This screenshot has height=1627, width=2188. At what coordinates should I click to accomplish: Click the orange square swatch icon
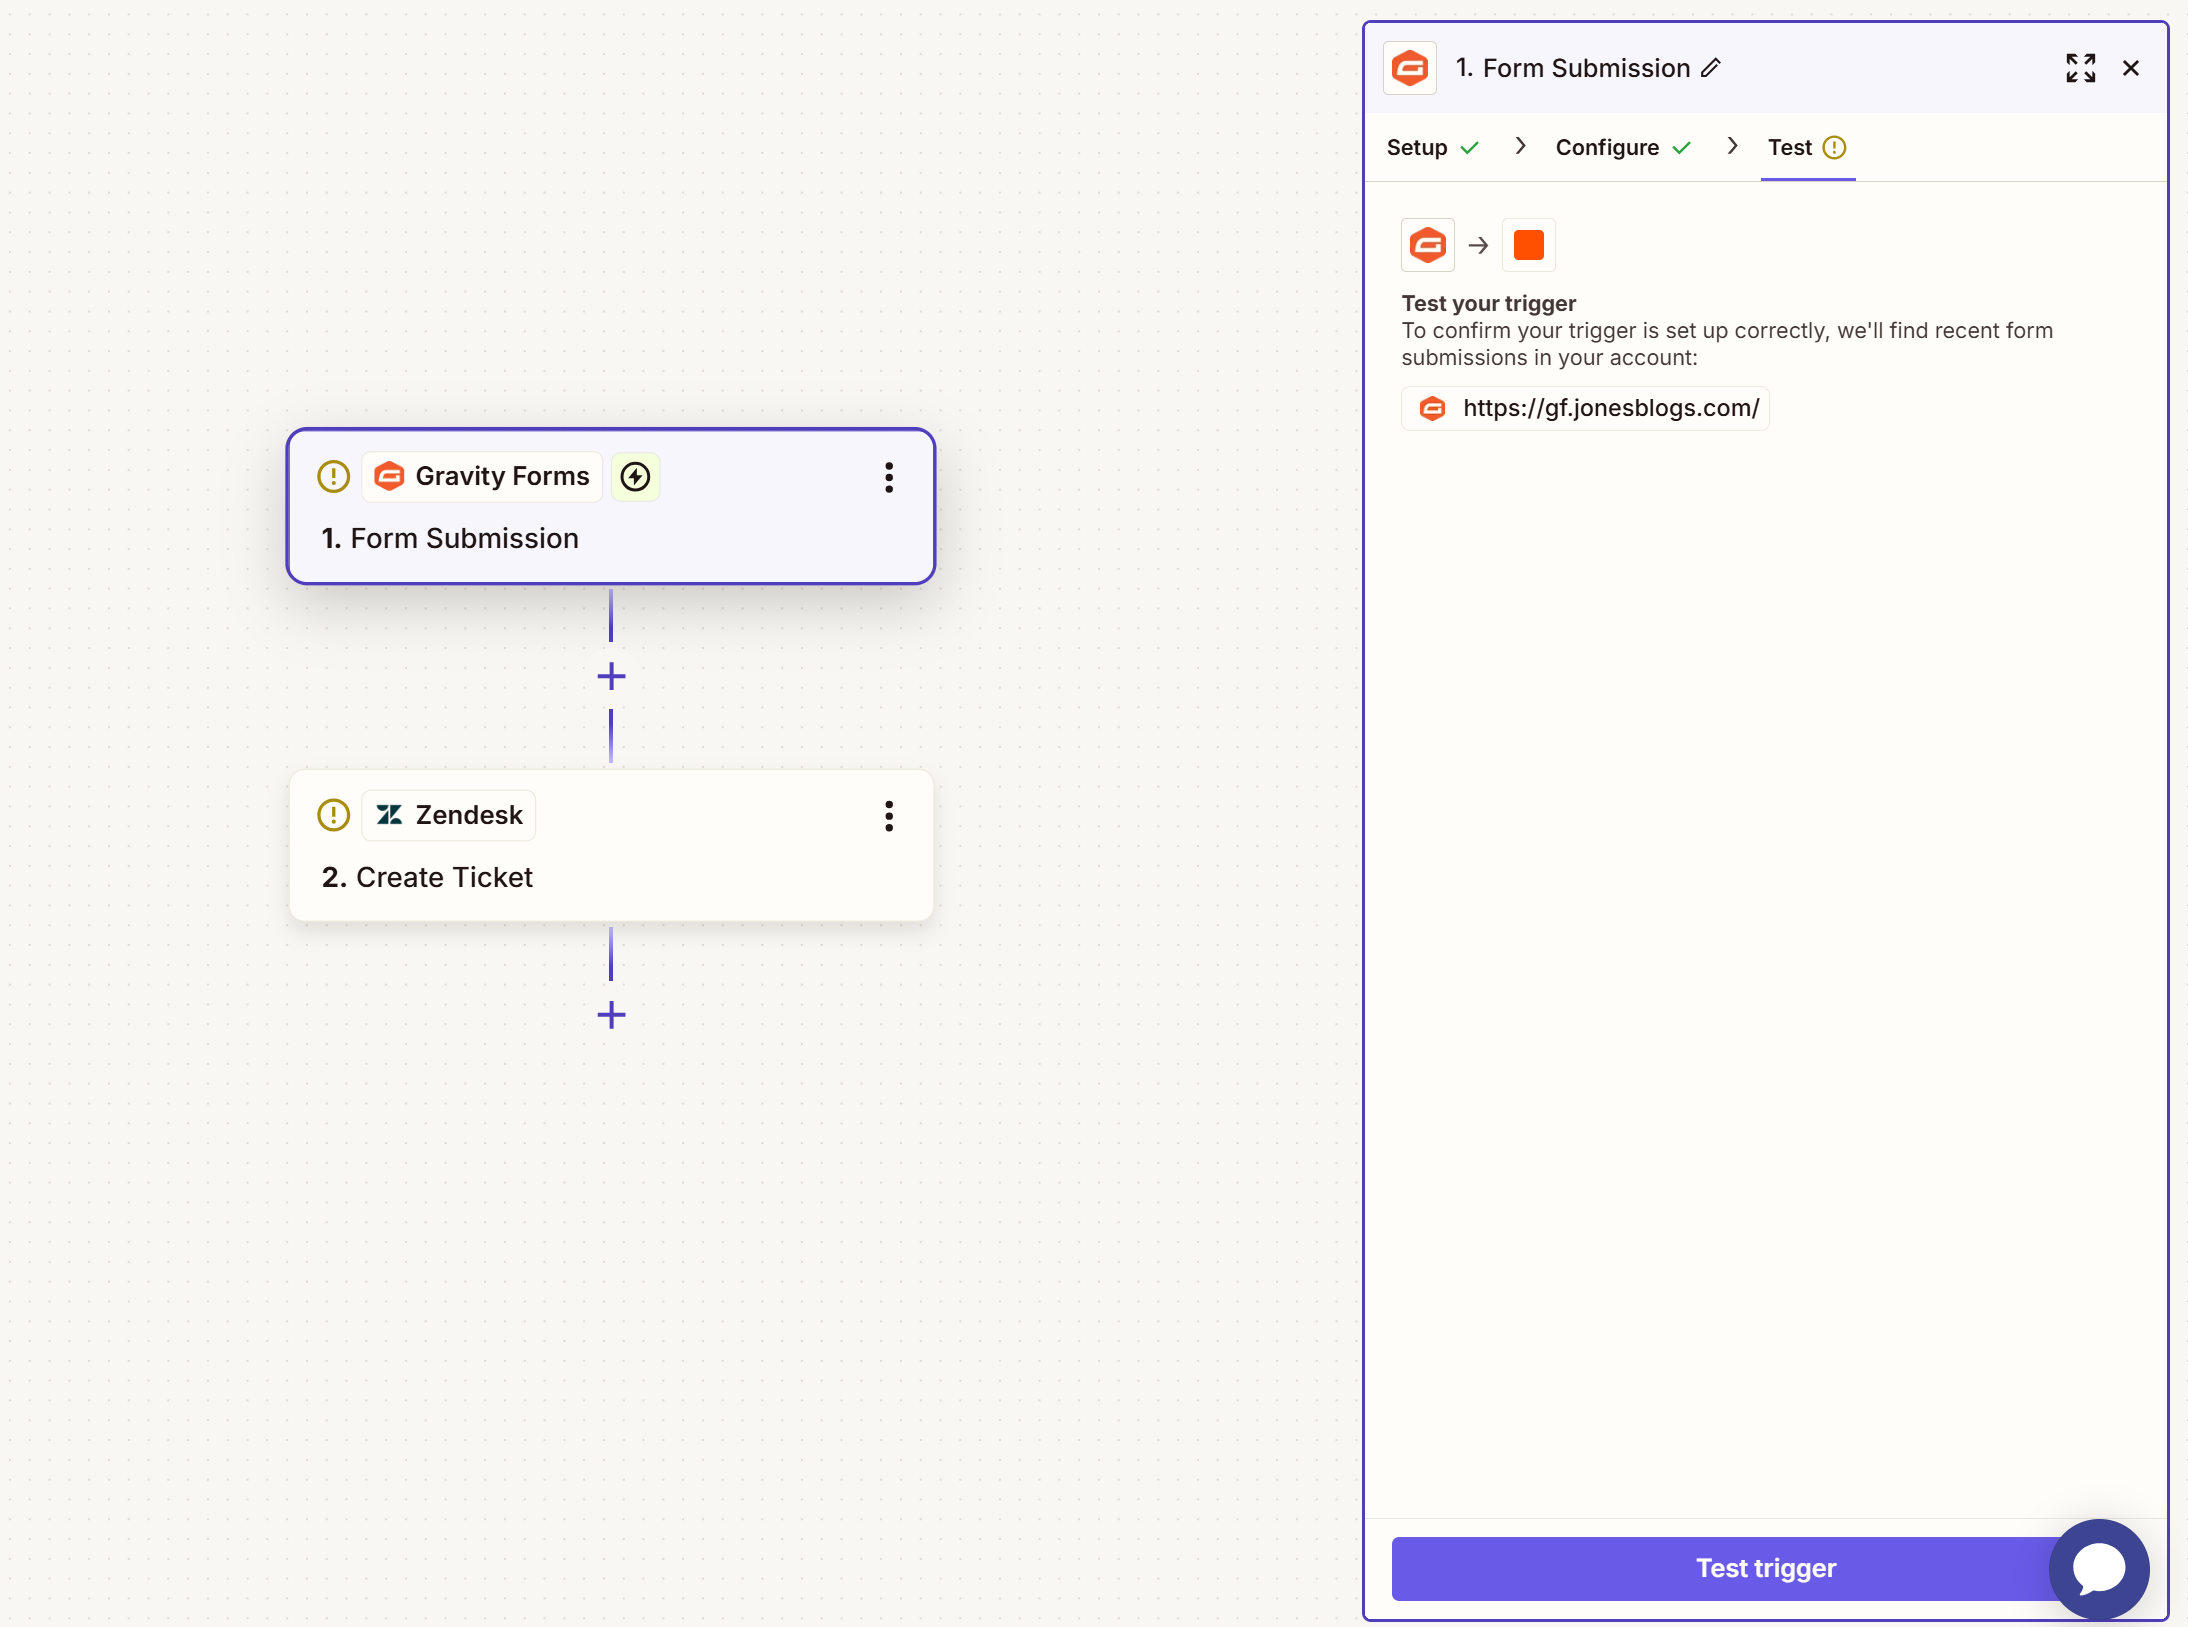(1528, 245)
